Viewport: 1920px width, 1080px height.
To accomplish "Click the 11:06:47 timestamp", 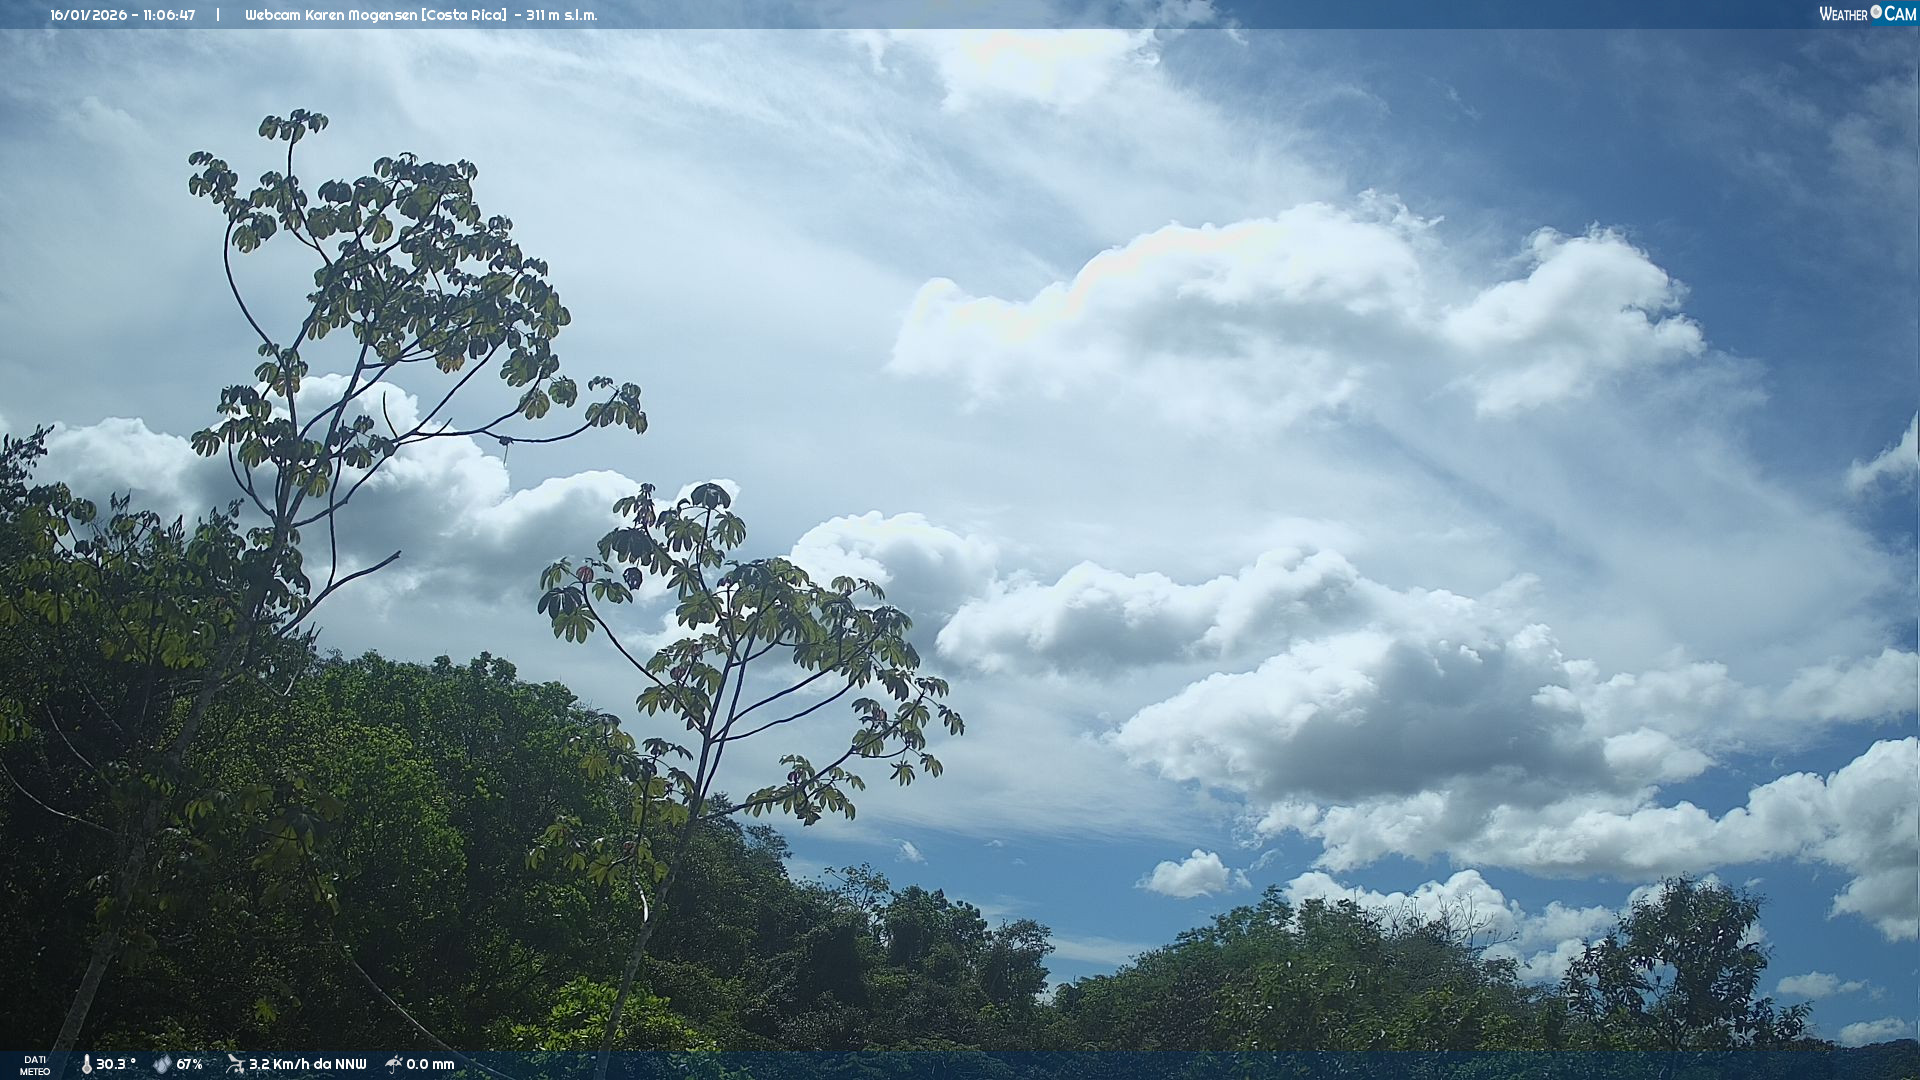I will (x=168, y=15).
